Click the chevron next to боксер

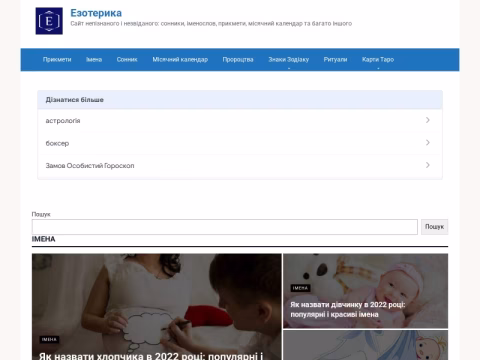click(428, 143)
